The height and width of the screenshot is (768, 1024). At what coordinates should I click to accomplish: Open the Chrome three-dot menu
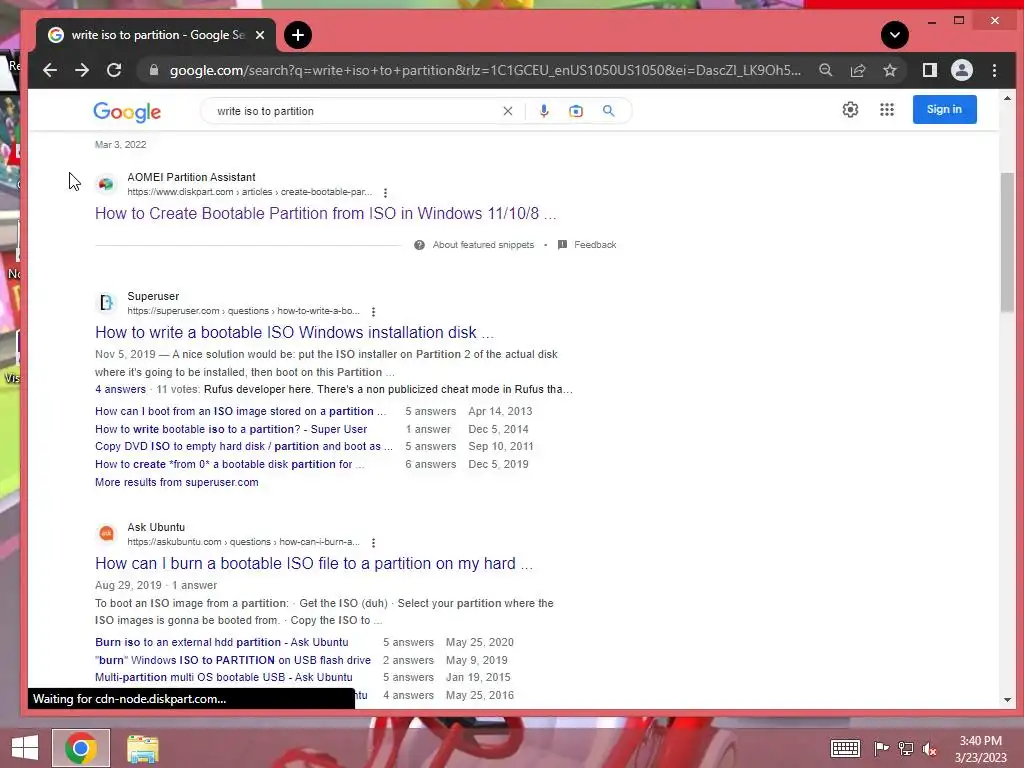pos(994,71)
